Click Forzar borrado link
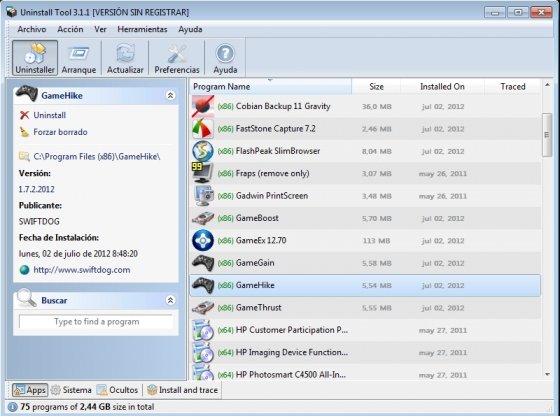The height and width of the screenshot is (416, 560). point(60,132)
